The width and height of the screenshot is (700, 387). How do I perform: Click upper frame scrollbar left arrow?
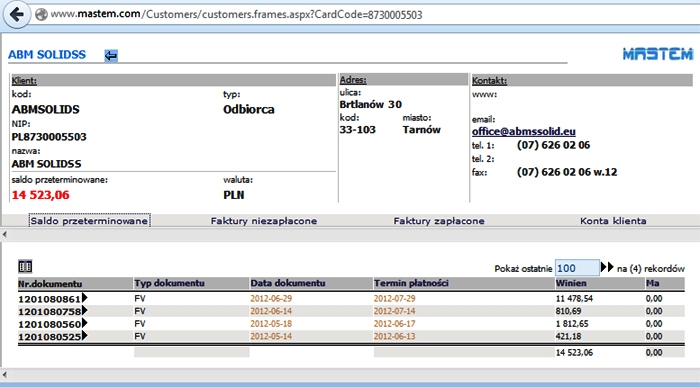click(x=4, y=234)
